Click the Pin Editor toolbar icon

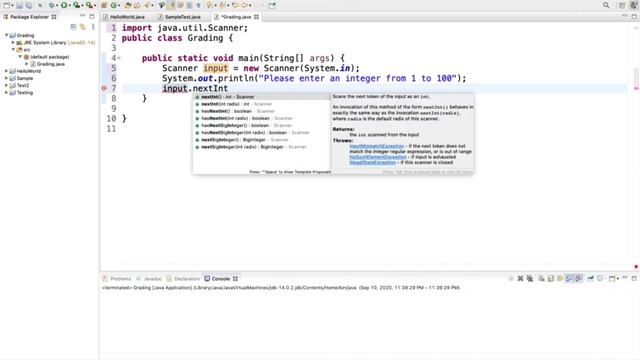[x=272, y=5]
